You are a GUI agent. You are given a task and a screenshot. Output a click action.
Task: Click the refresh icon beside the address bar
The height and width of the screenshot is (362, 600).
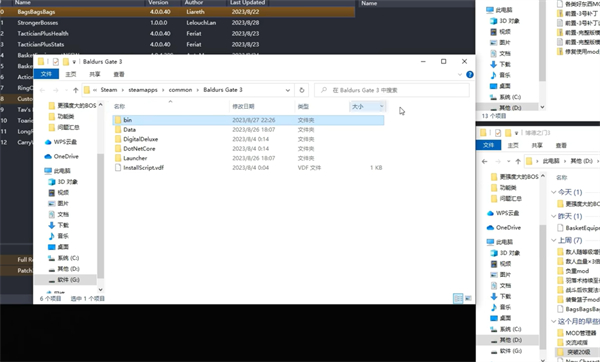[x=302, y=90]
